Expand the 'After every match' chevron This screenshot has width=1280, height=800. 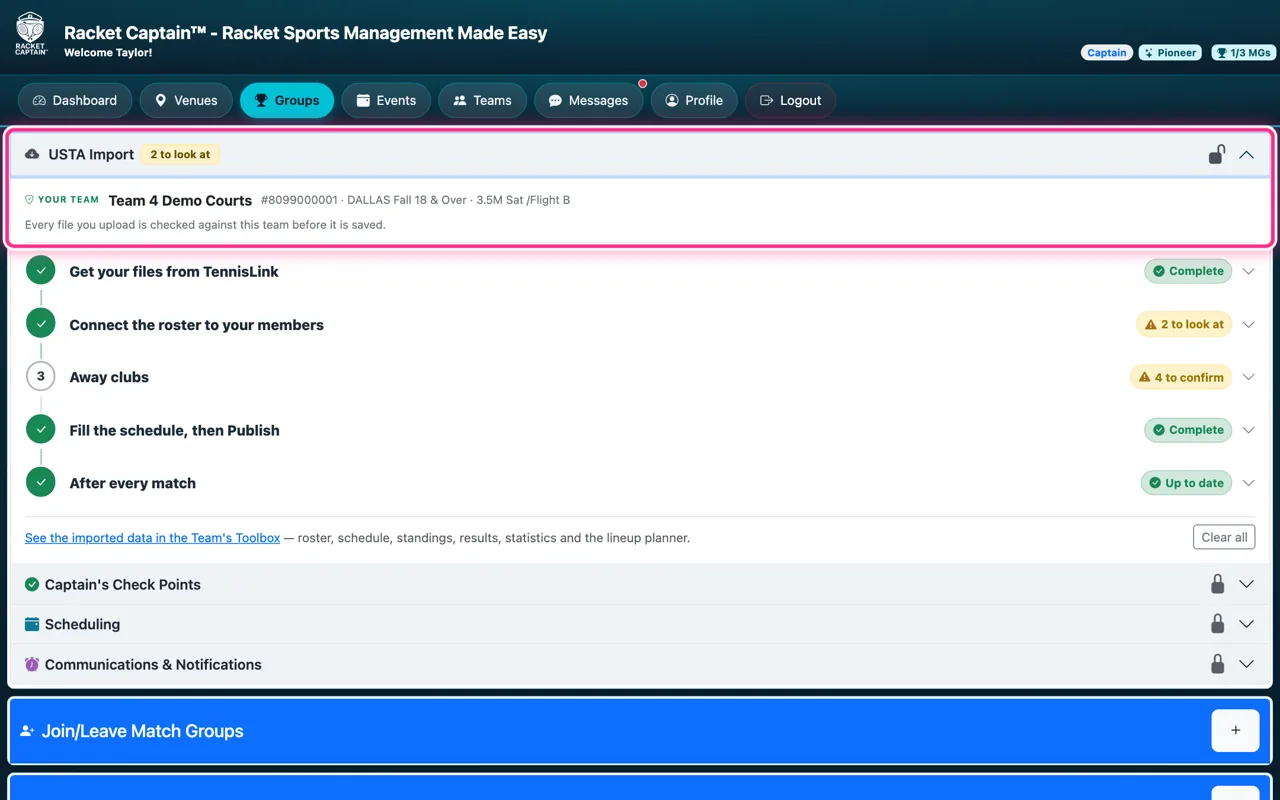(1248, 483)
